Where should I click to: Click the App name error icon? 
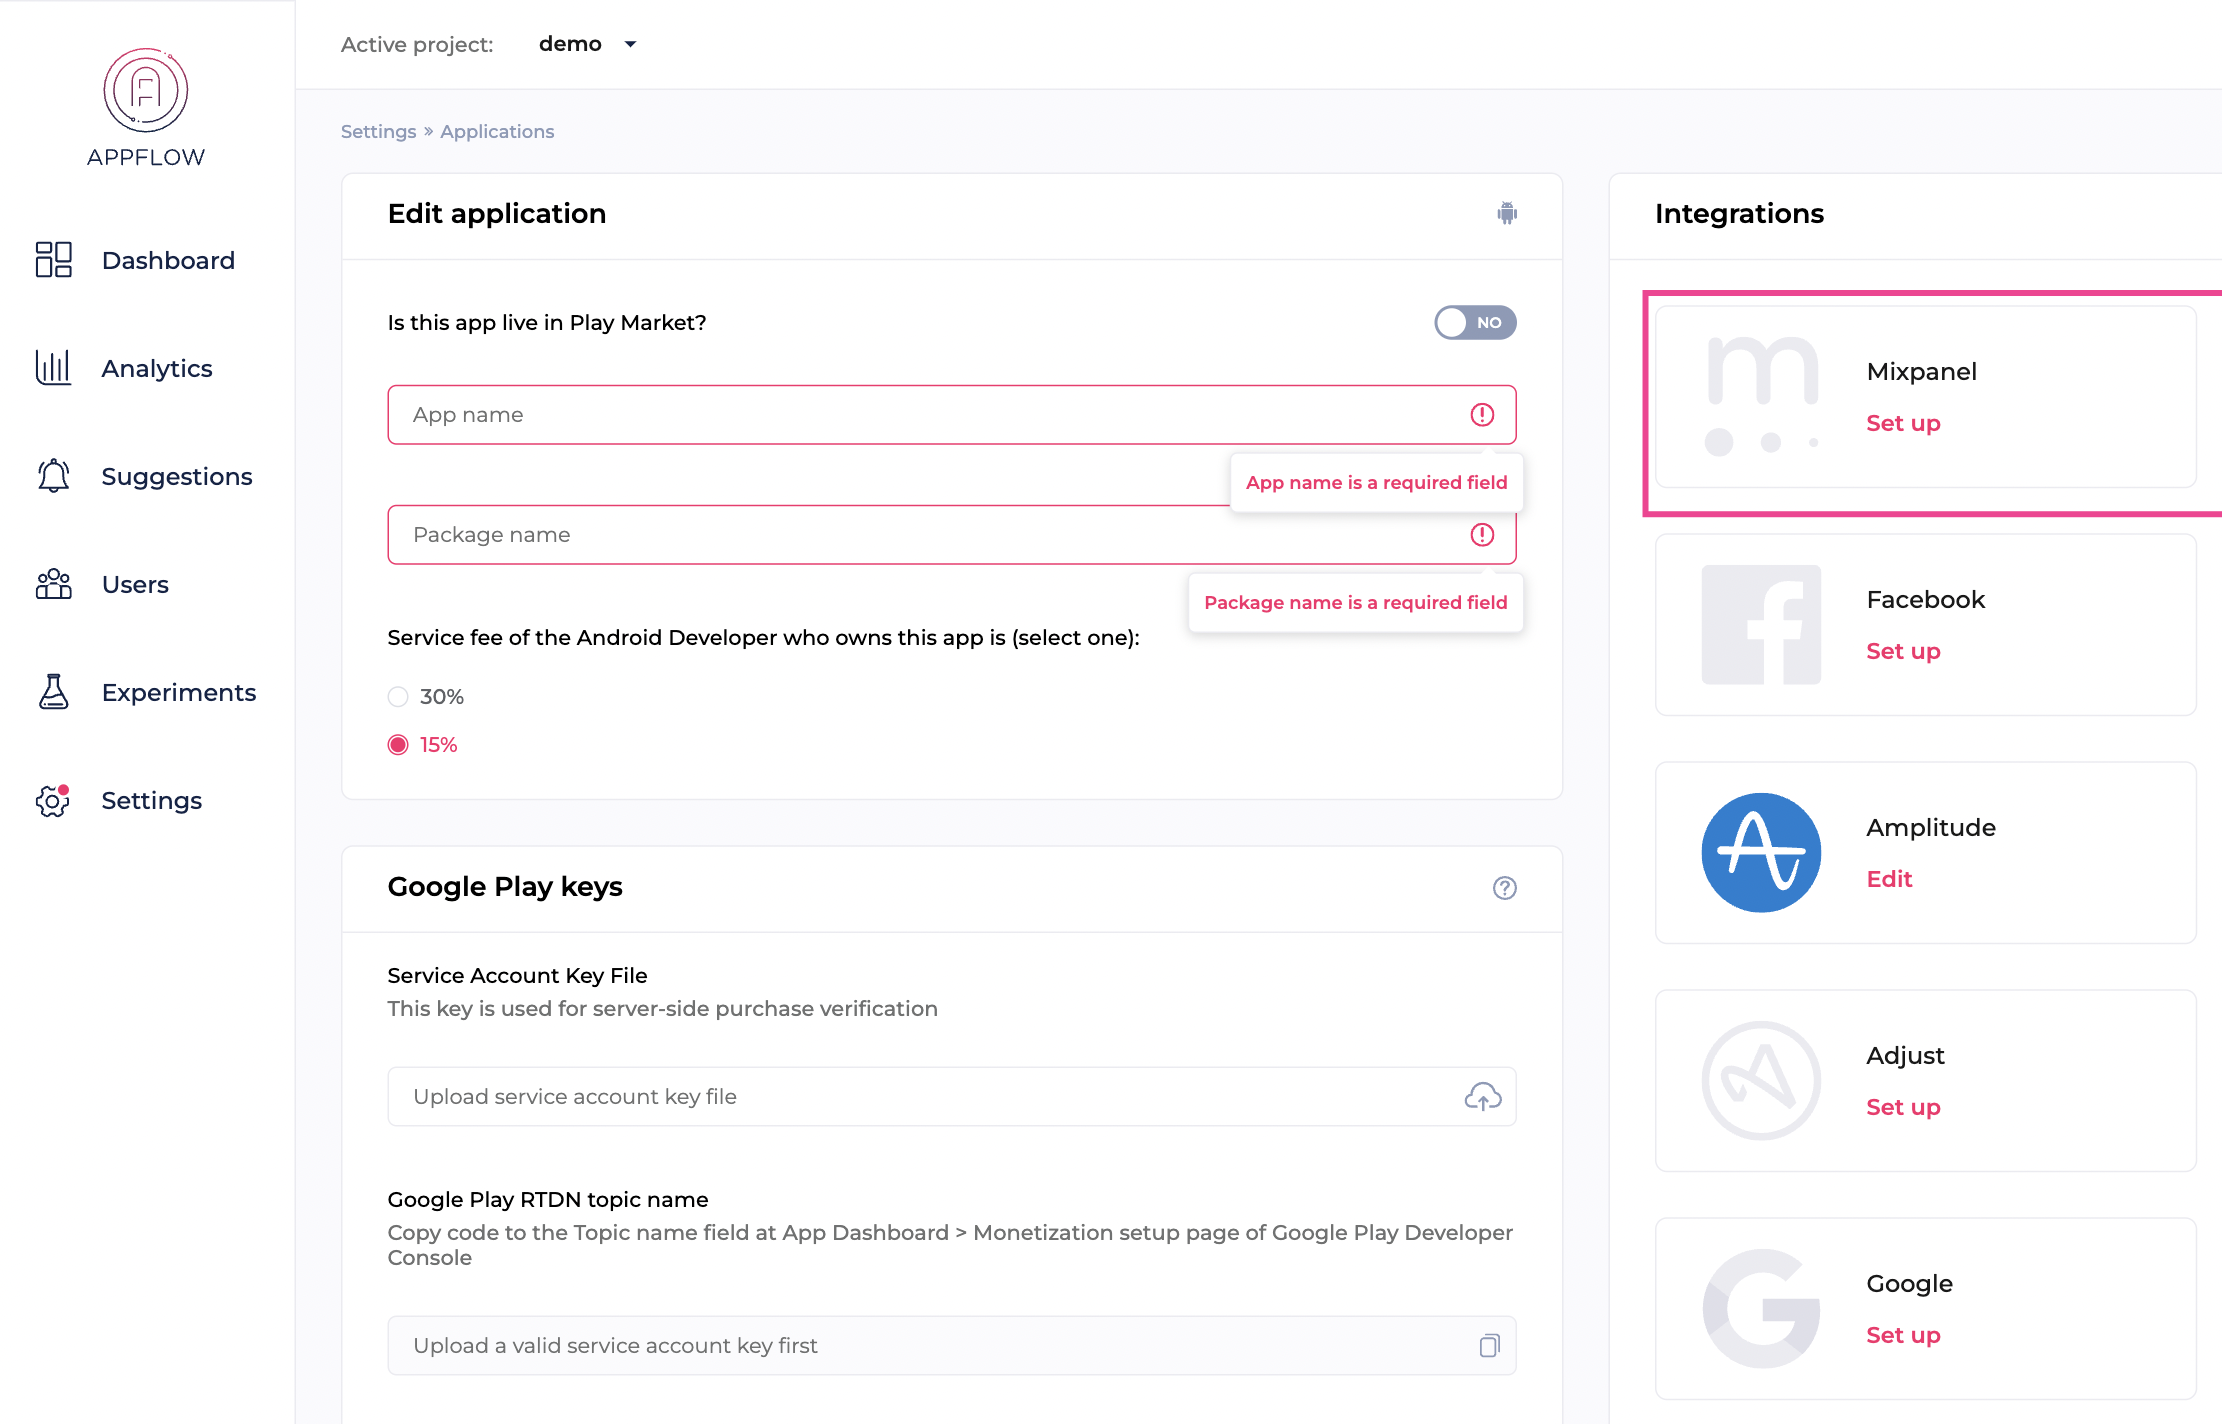point(1482,415)
